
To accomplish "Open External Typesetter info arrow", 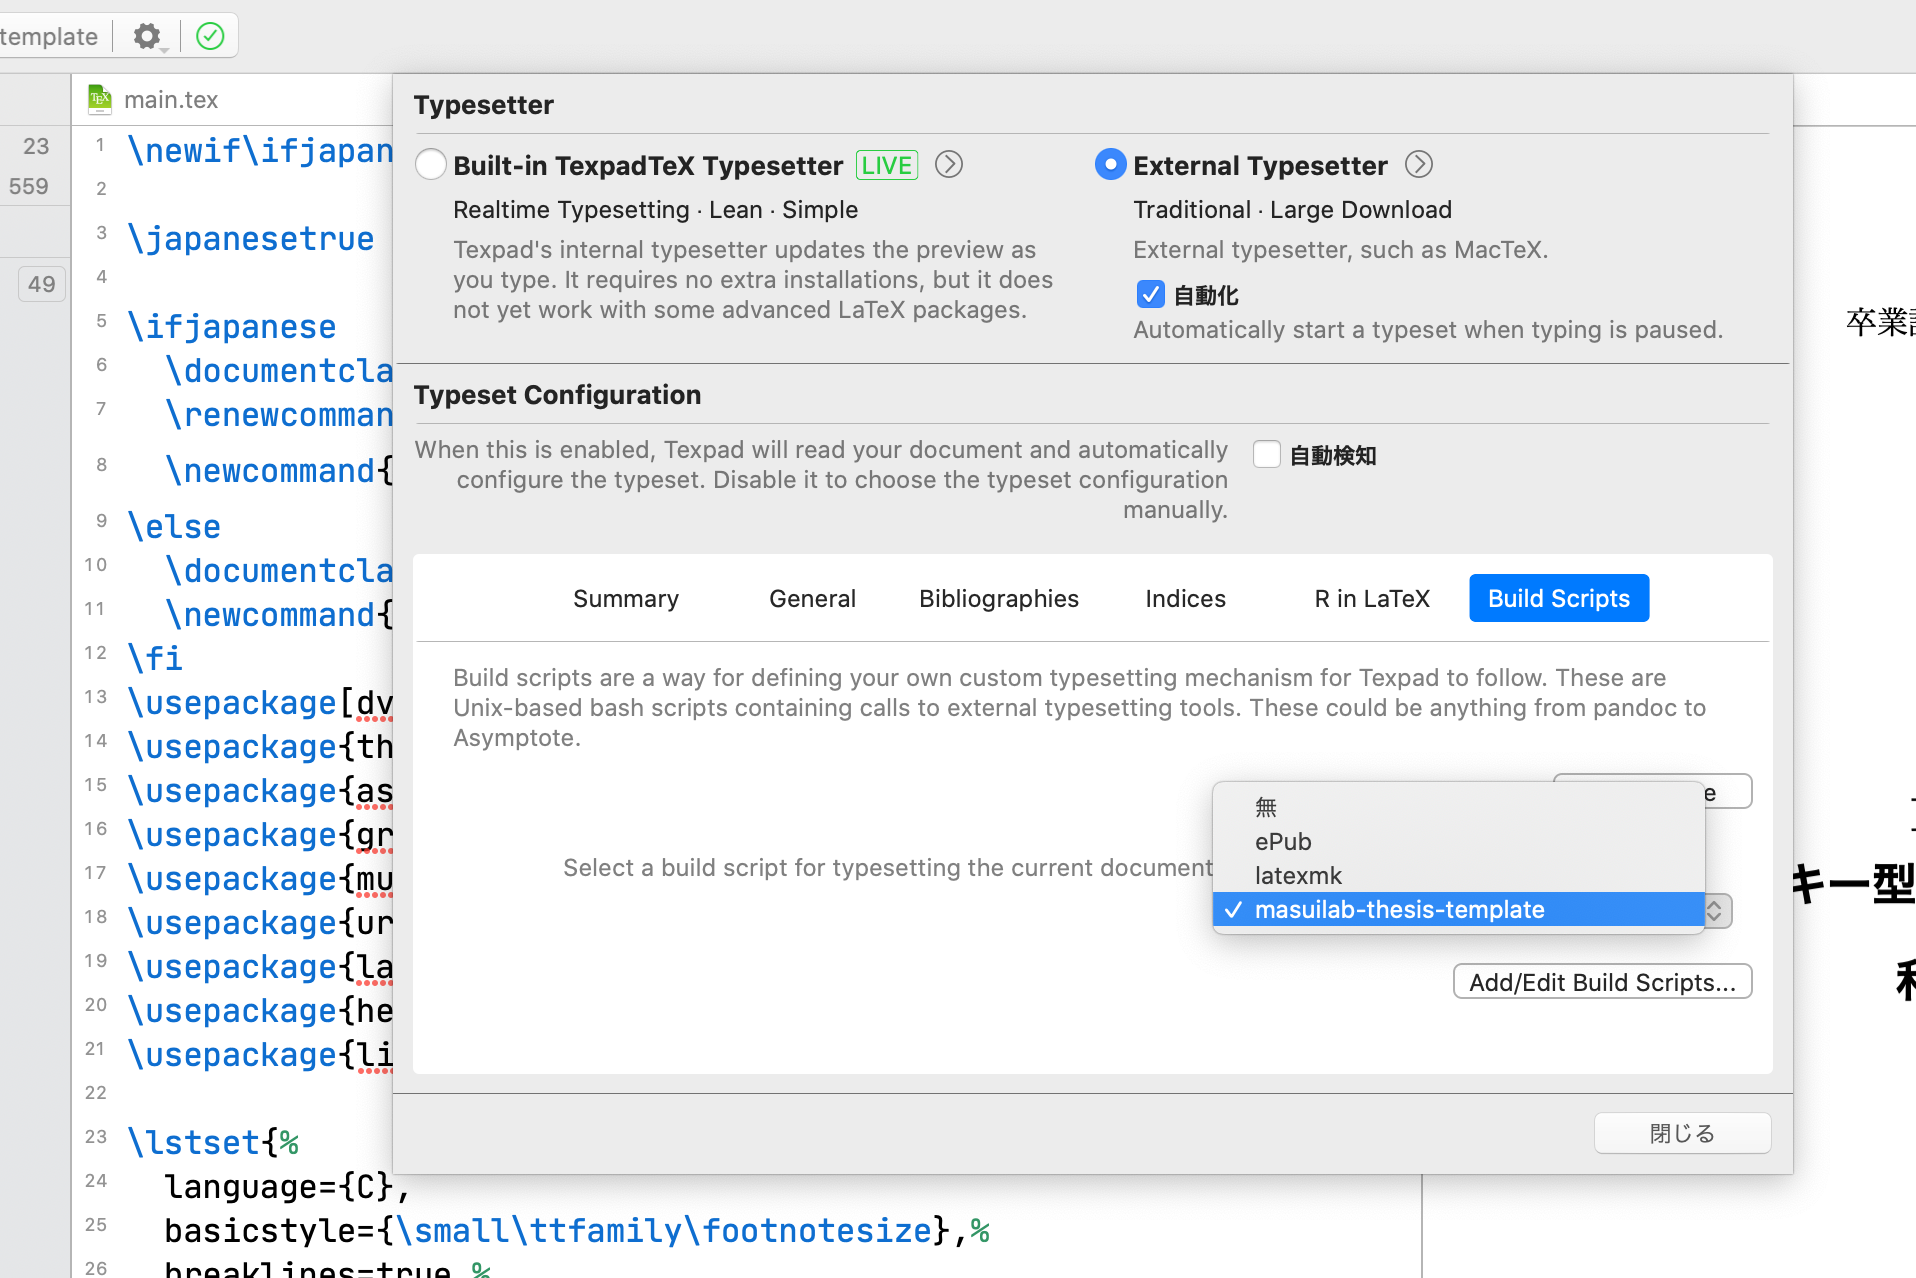I will (1418, 165).
